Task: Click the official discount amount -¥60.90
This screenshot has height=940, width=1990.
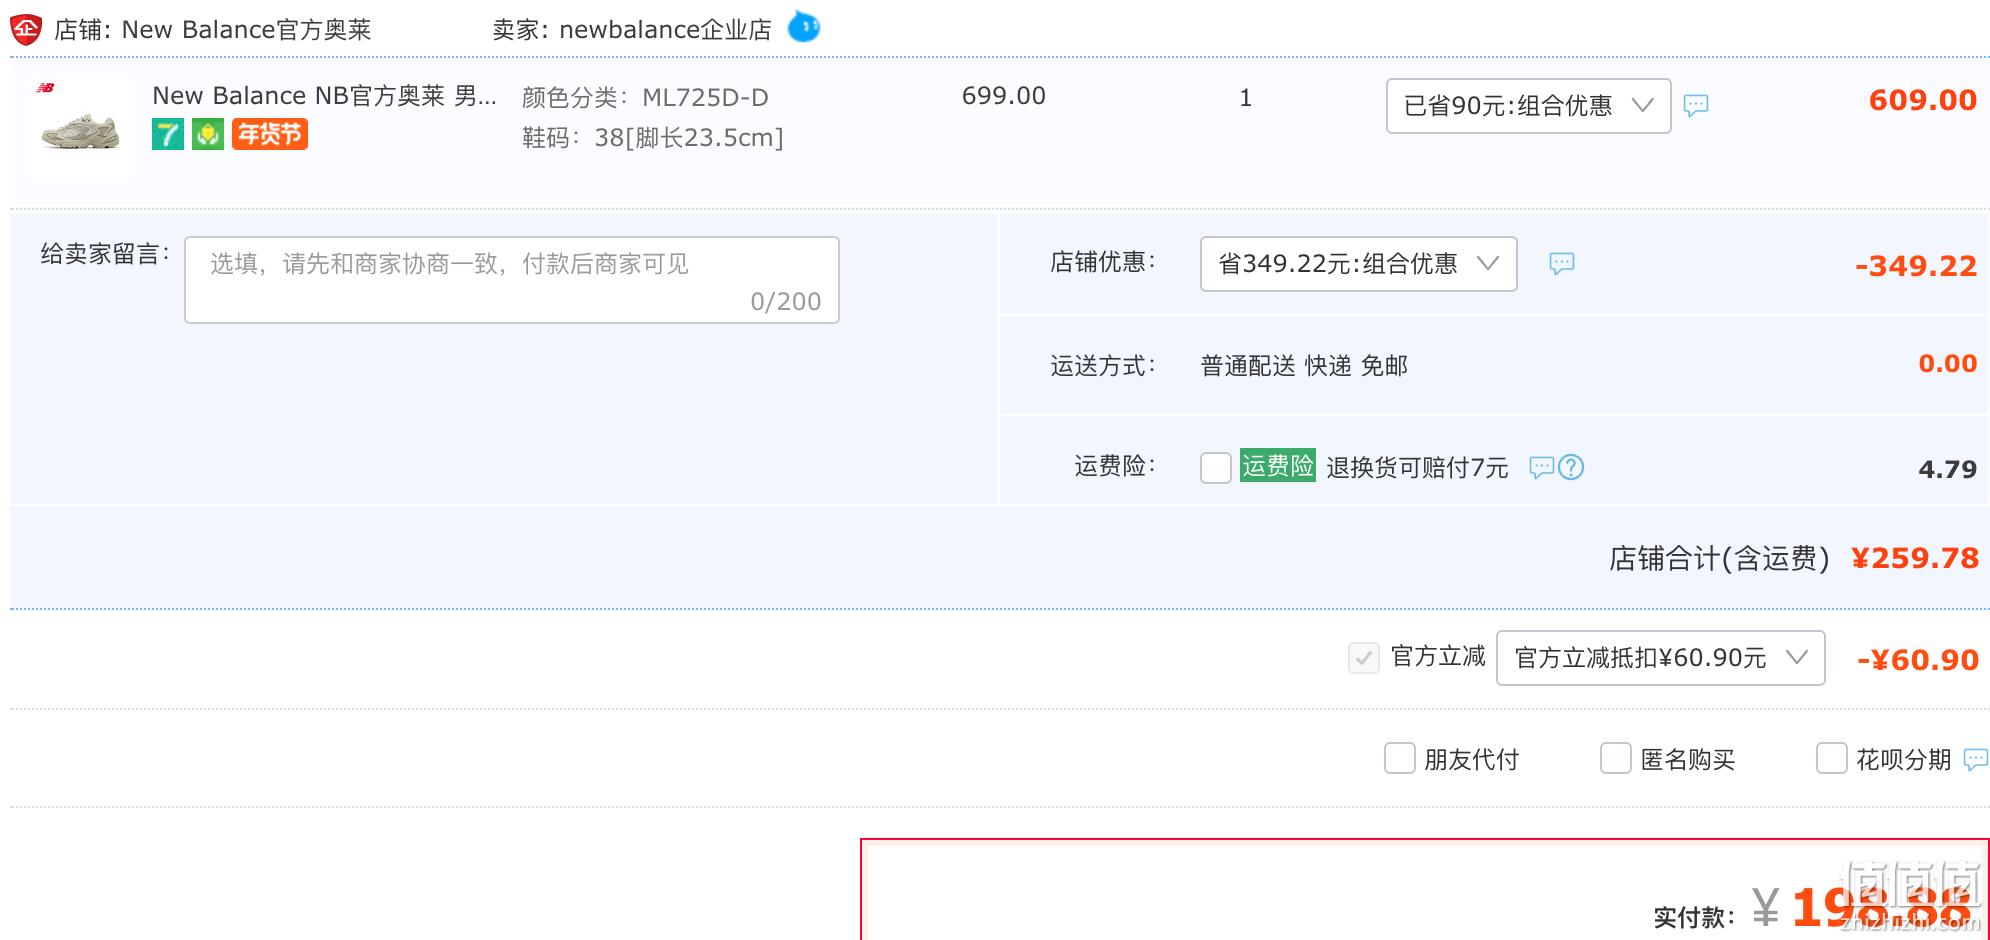Action: pyautogui.click(x=1917, y=660)
